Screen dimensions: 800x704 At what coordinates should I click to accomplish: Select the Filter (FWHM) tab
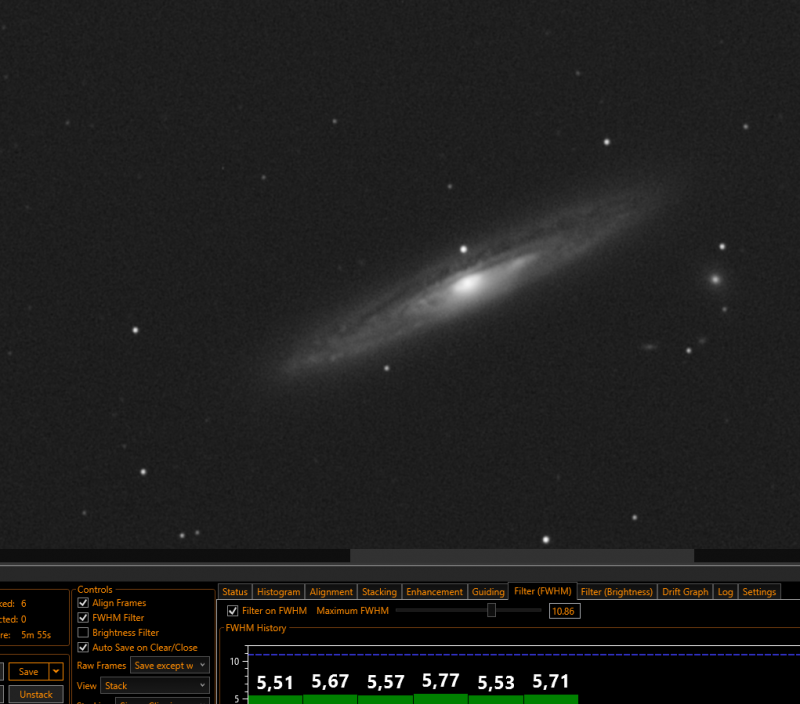(543, 591)
